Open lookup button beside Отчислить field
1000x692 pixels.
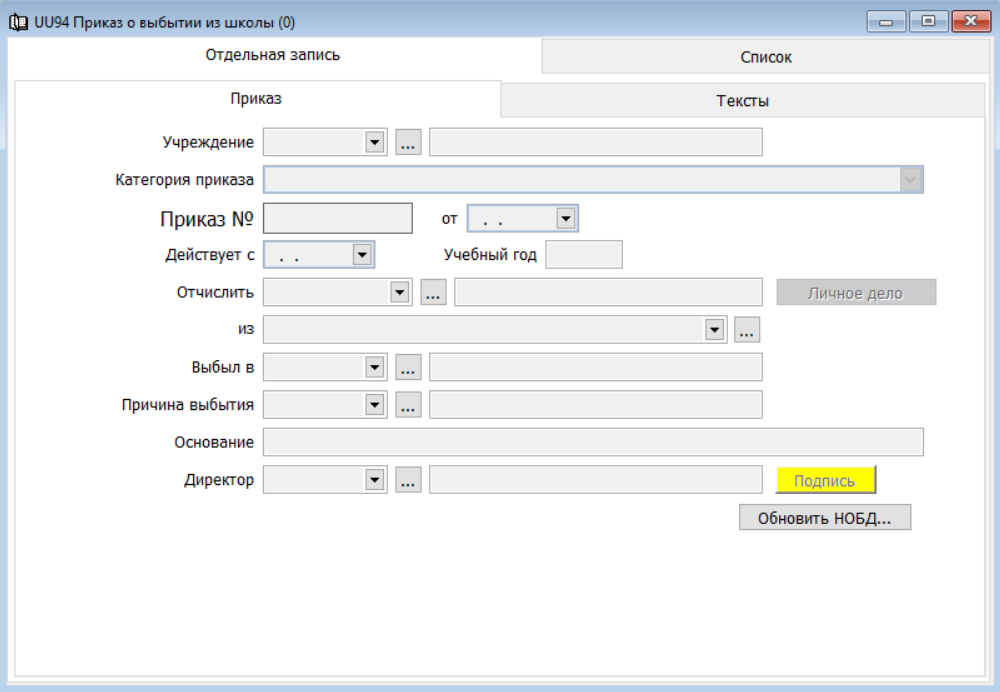pyautogui.click(x=433, y=293)
